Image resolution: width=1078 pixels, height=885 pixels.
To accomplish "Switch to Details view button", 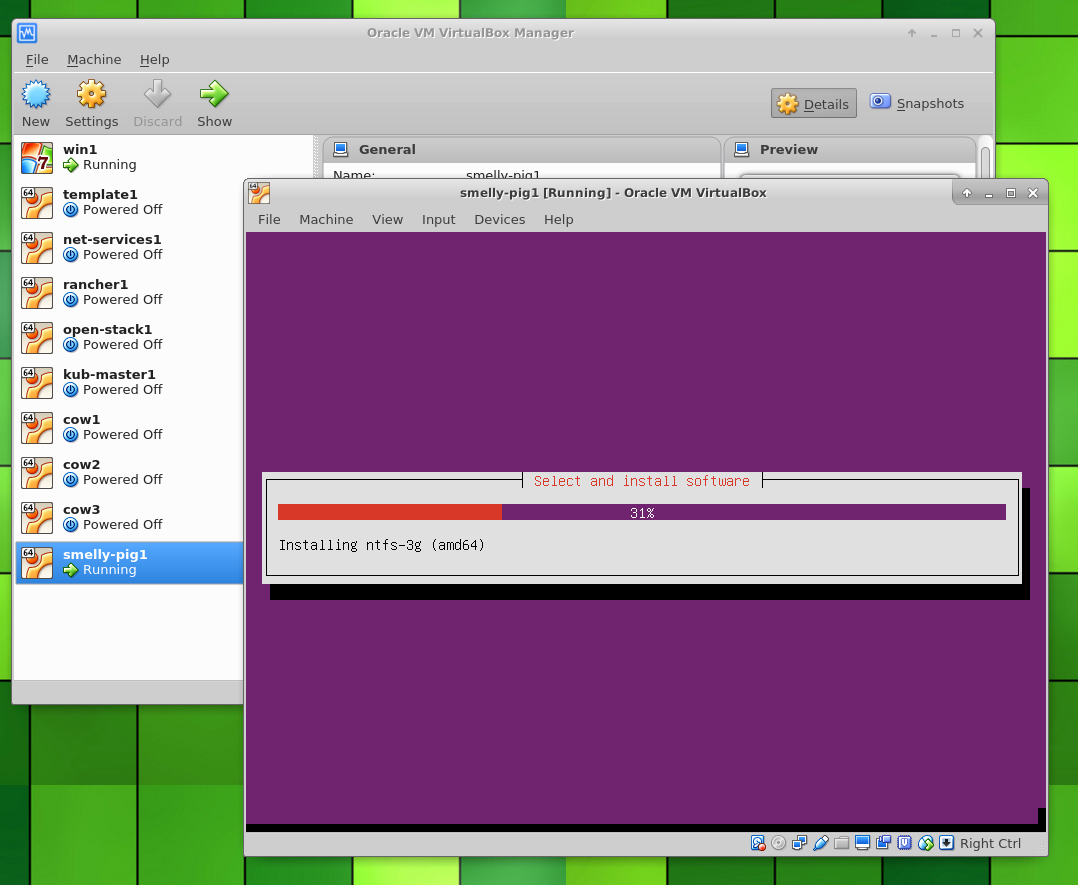I will tap(813, 103).
